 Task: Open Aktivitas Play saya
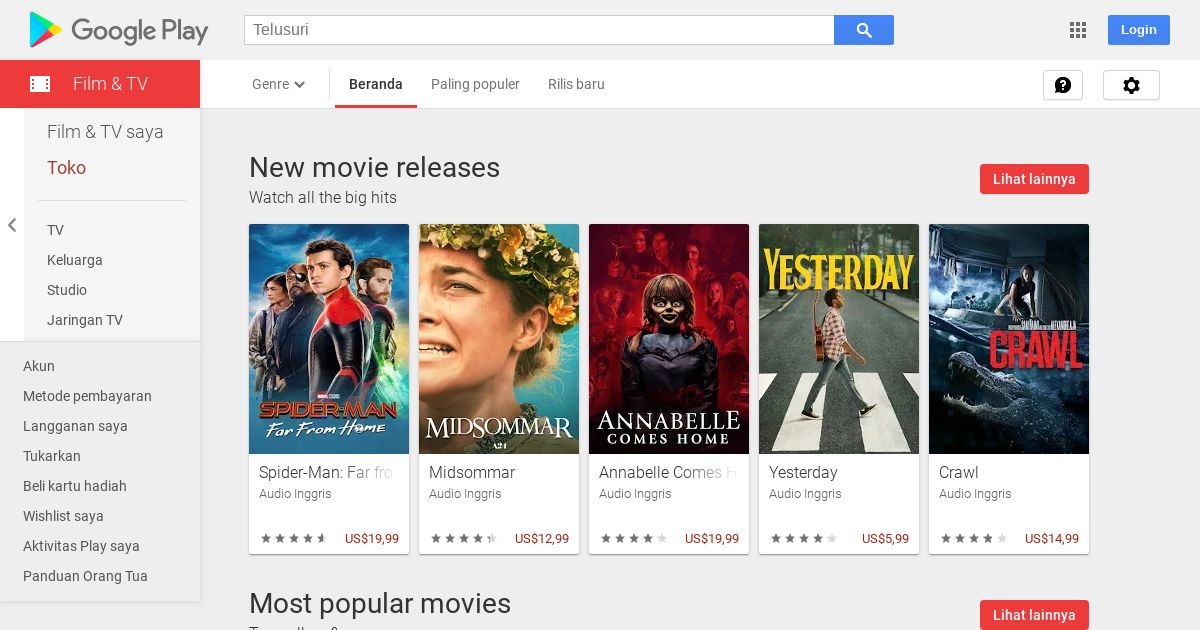coord(81,546)
